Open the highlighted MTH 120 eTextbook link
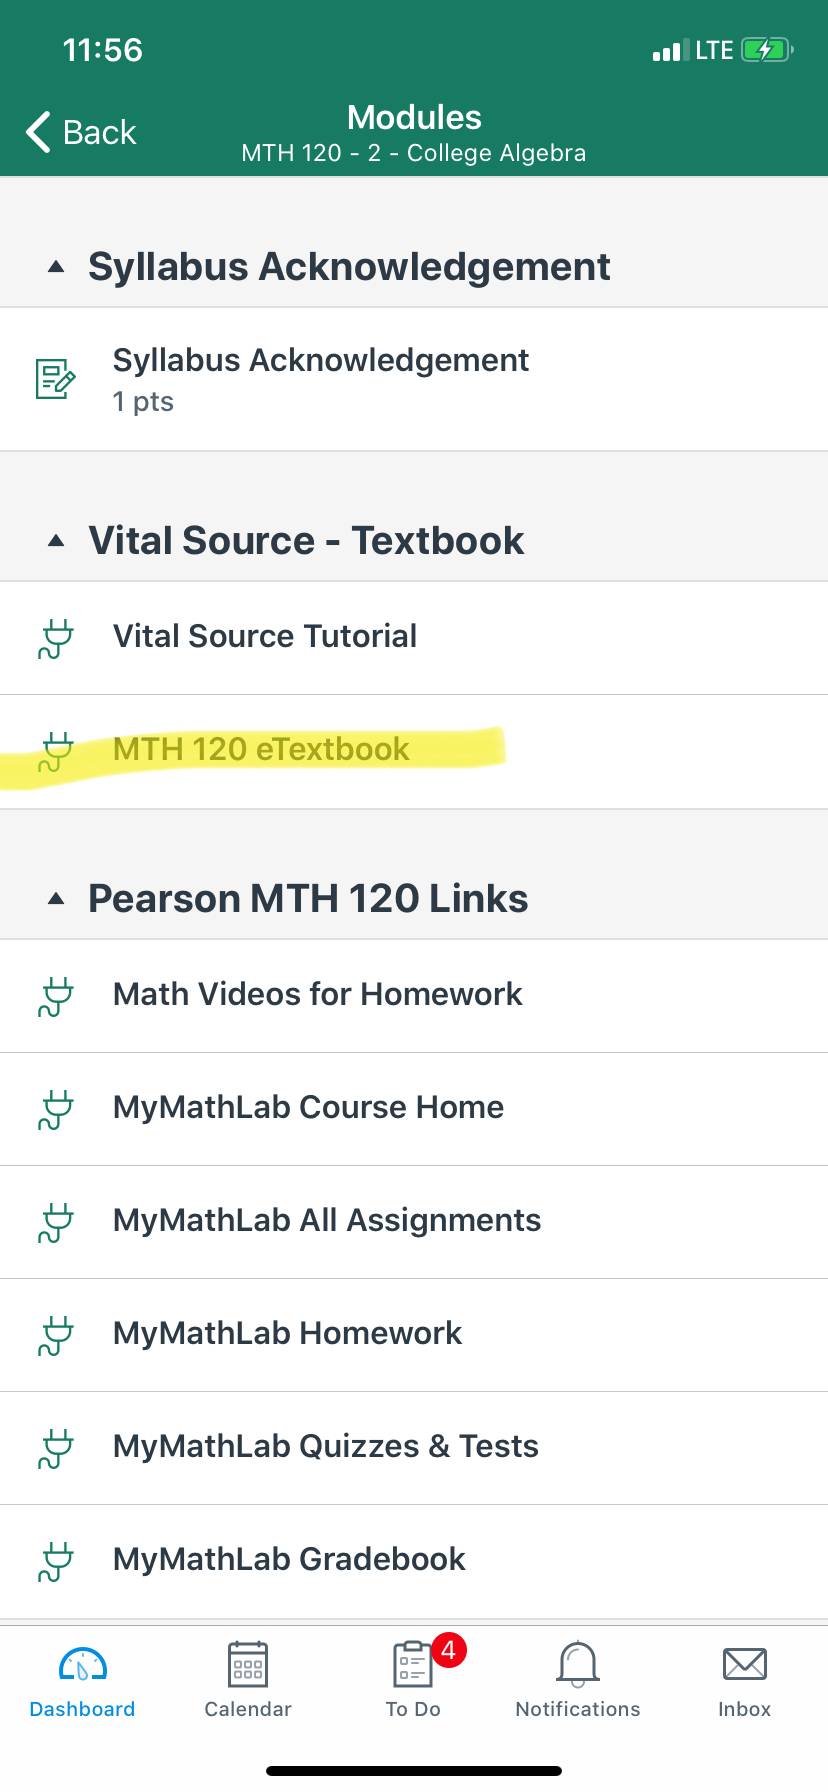Screen dimensions: 828x1792 414,752
